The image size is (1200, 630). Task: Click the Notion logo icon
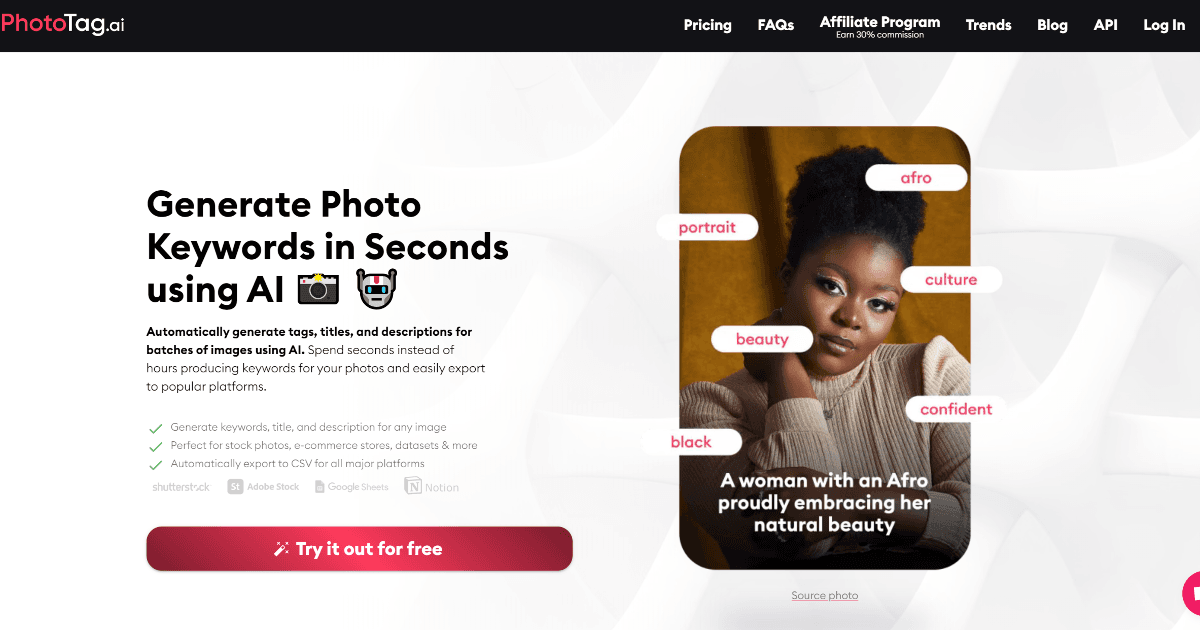click(413, 487)
